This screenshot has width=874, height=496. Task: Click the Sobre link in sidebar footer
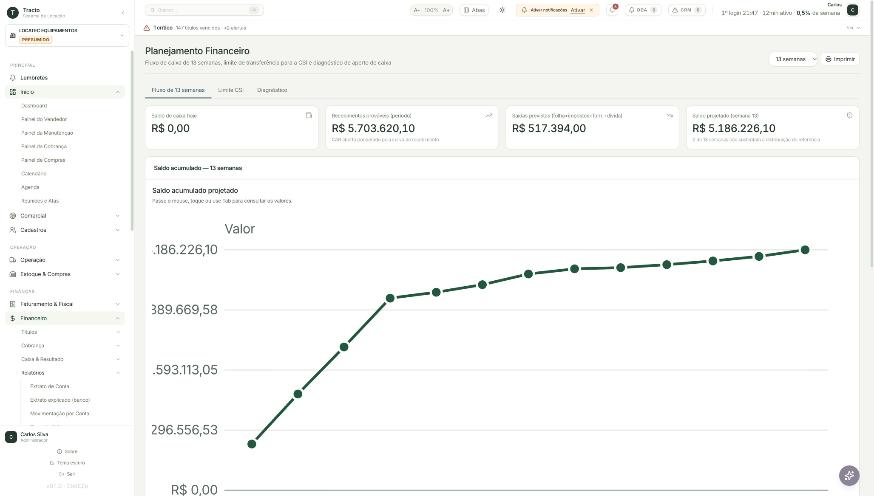click(67, 451)
